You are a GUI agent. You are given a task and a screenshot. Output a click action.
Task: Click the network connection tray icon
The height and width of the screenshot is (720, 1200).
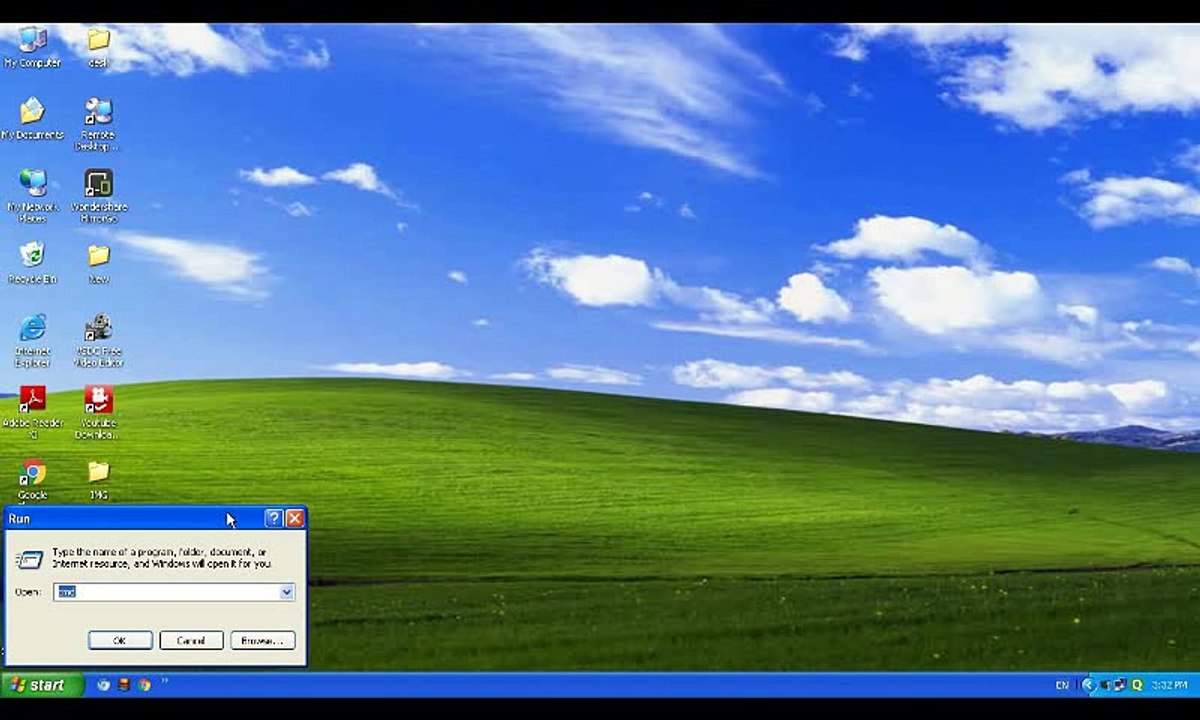point(1120,685)
